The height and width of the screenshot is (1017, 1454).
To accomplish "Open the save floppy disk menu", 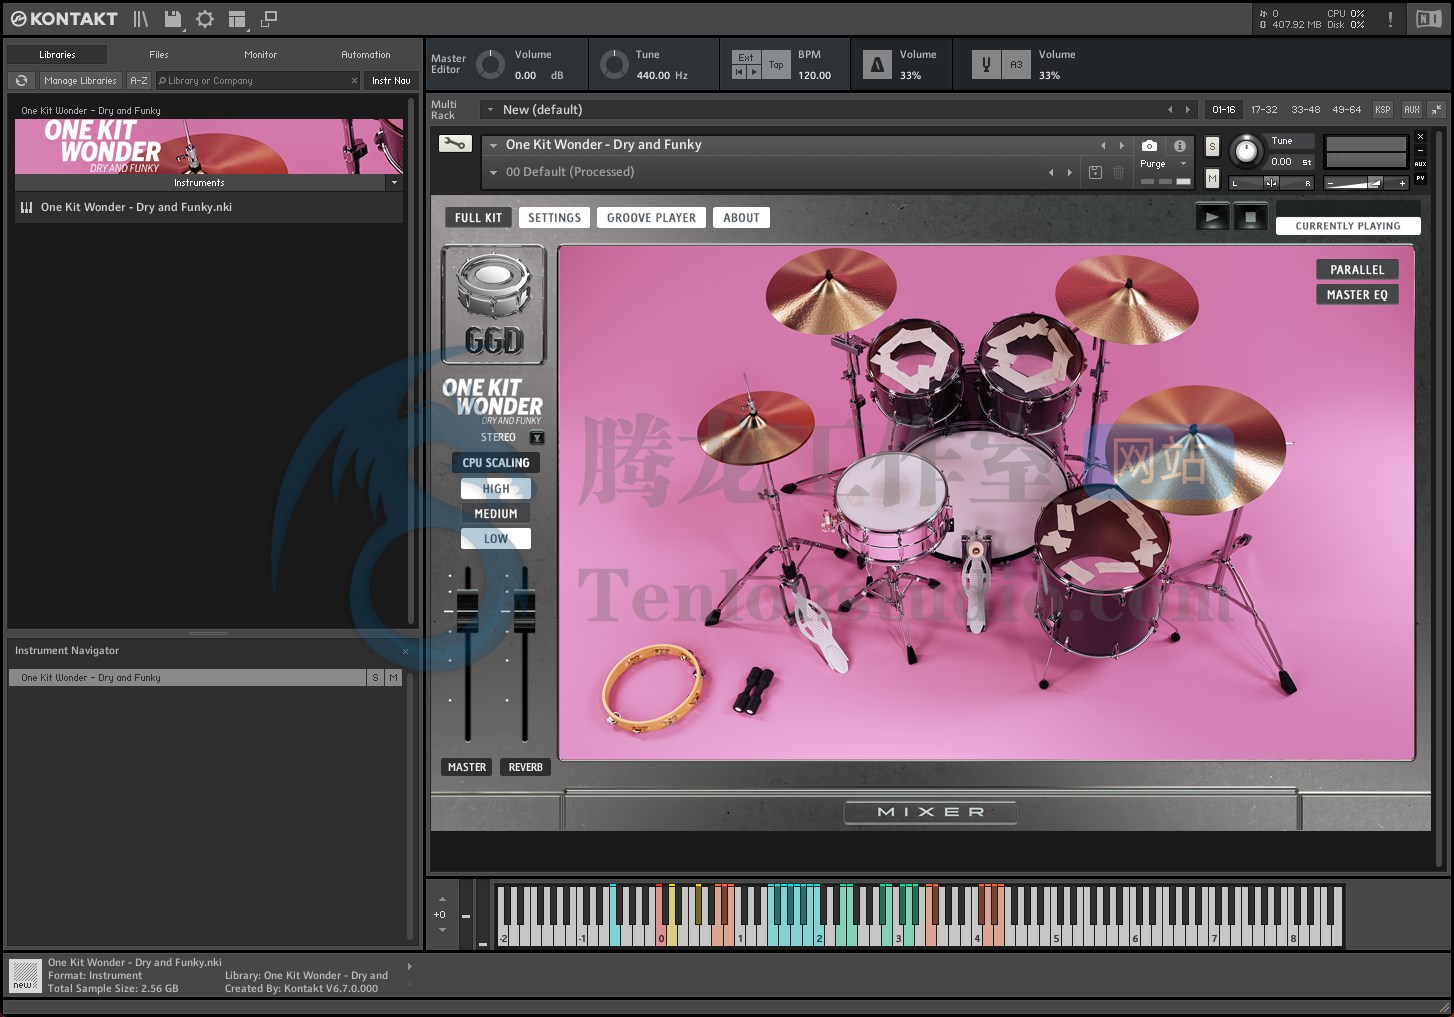I will (x=173, y=19).
